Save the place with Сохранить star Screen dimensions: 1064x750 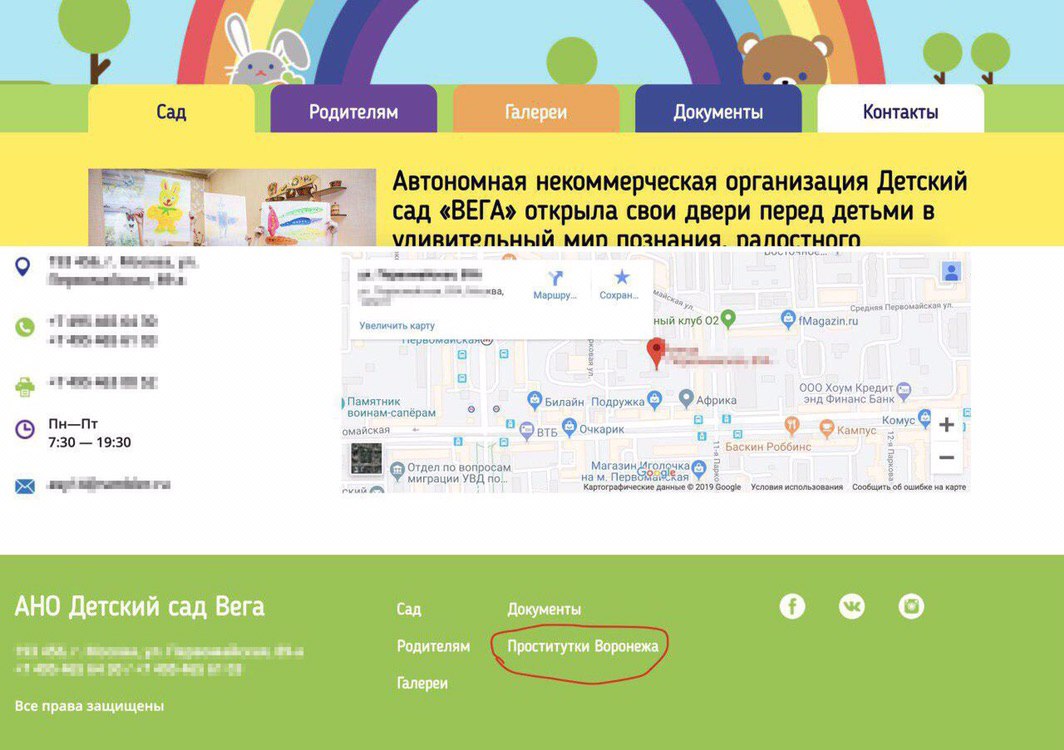(620, 285)
